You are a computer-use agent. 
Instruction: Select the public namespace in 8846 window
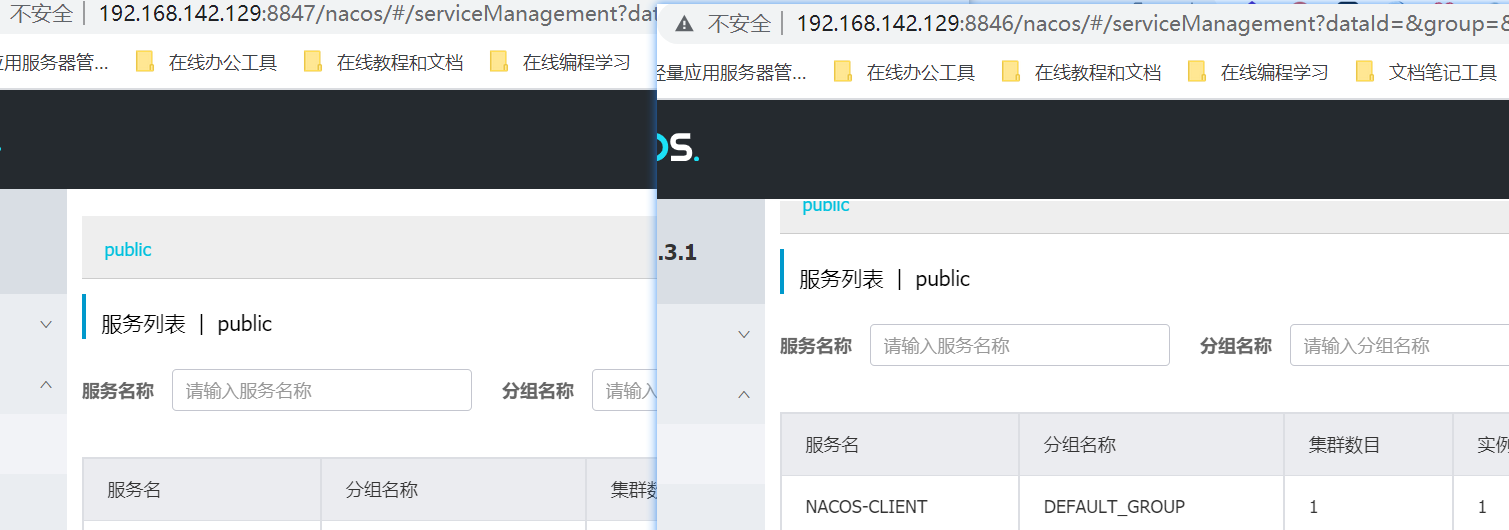click(826, 206)
